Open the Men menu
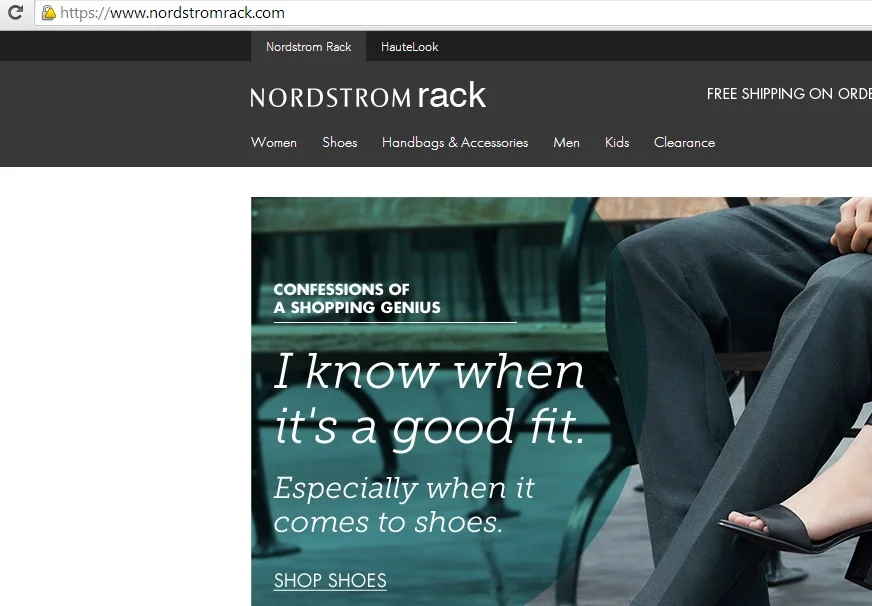 [x=566, y=142]
